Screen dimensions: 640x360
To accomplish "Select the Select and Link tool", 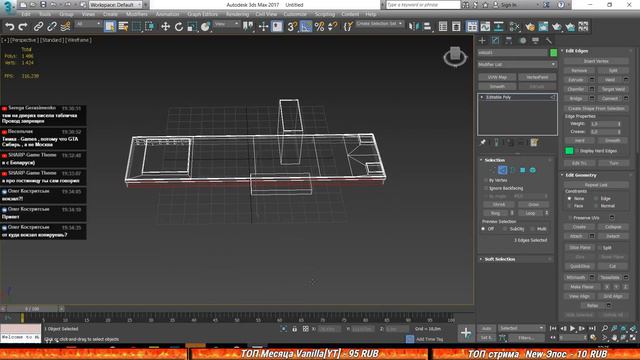I will click(38, 27).
